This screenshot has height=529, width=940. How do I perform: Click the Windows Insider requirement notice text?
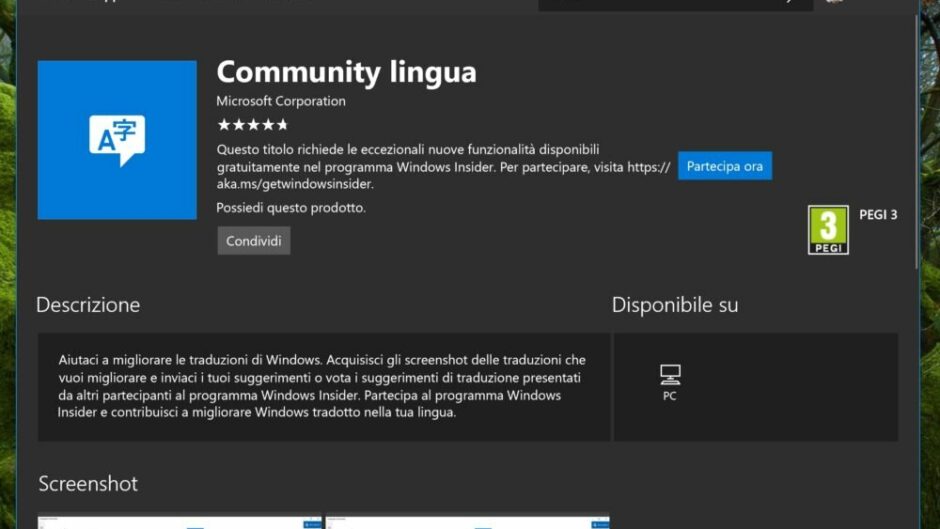click(x=444, y=166)
